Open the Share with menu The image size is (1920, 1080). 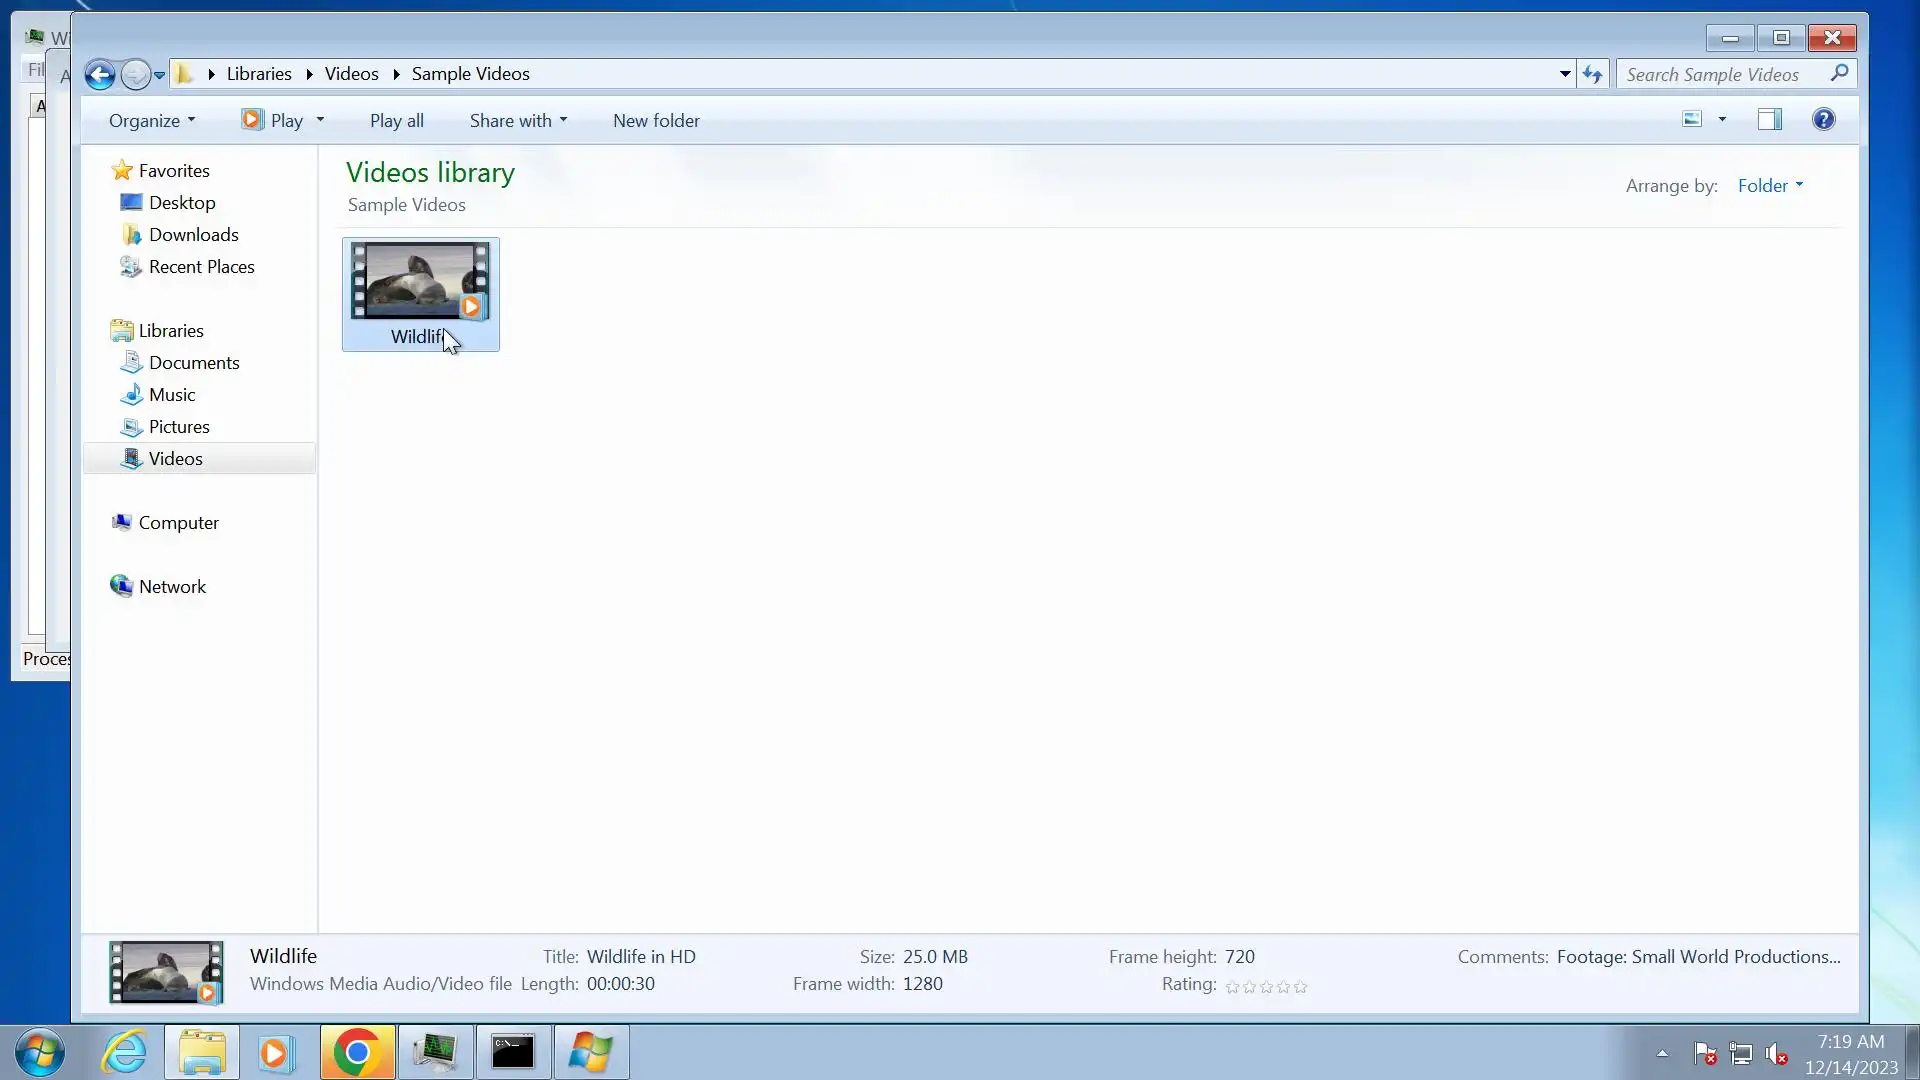click(x=518, y=121)
